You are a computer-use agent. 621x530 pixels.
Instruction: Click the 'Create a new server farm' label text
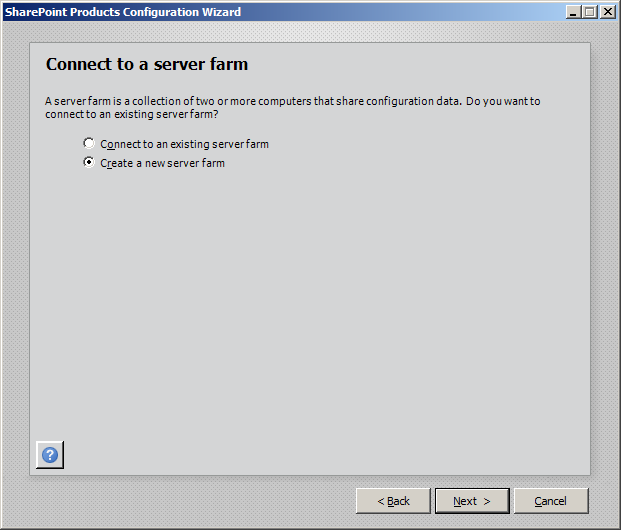(x=162, y=163)
